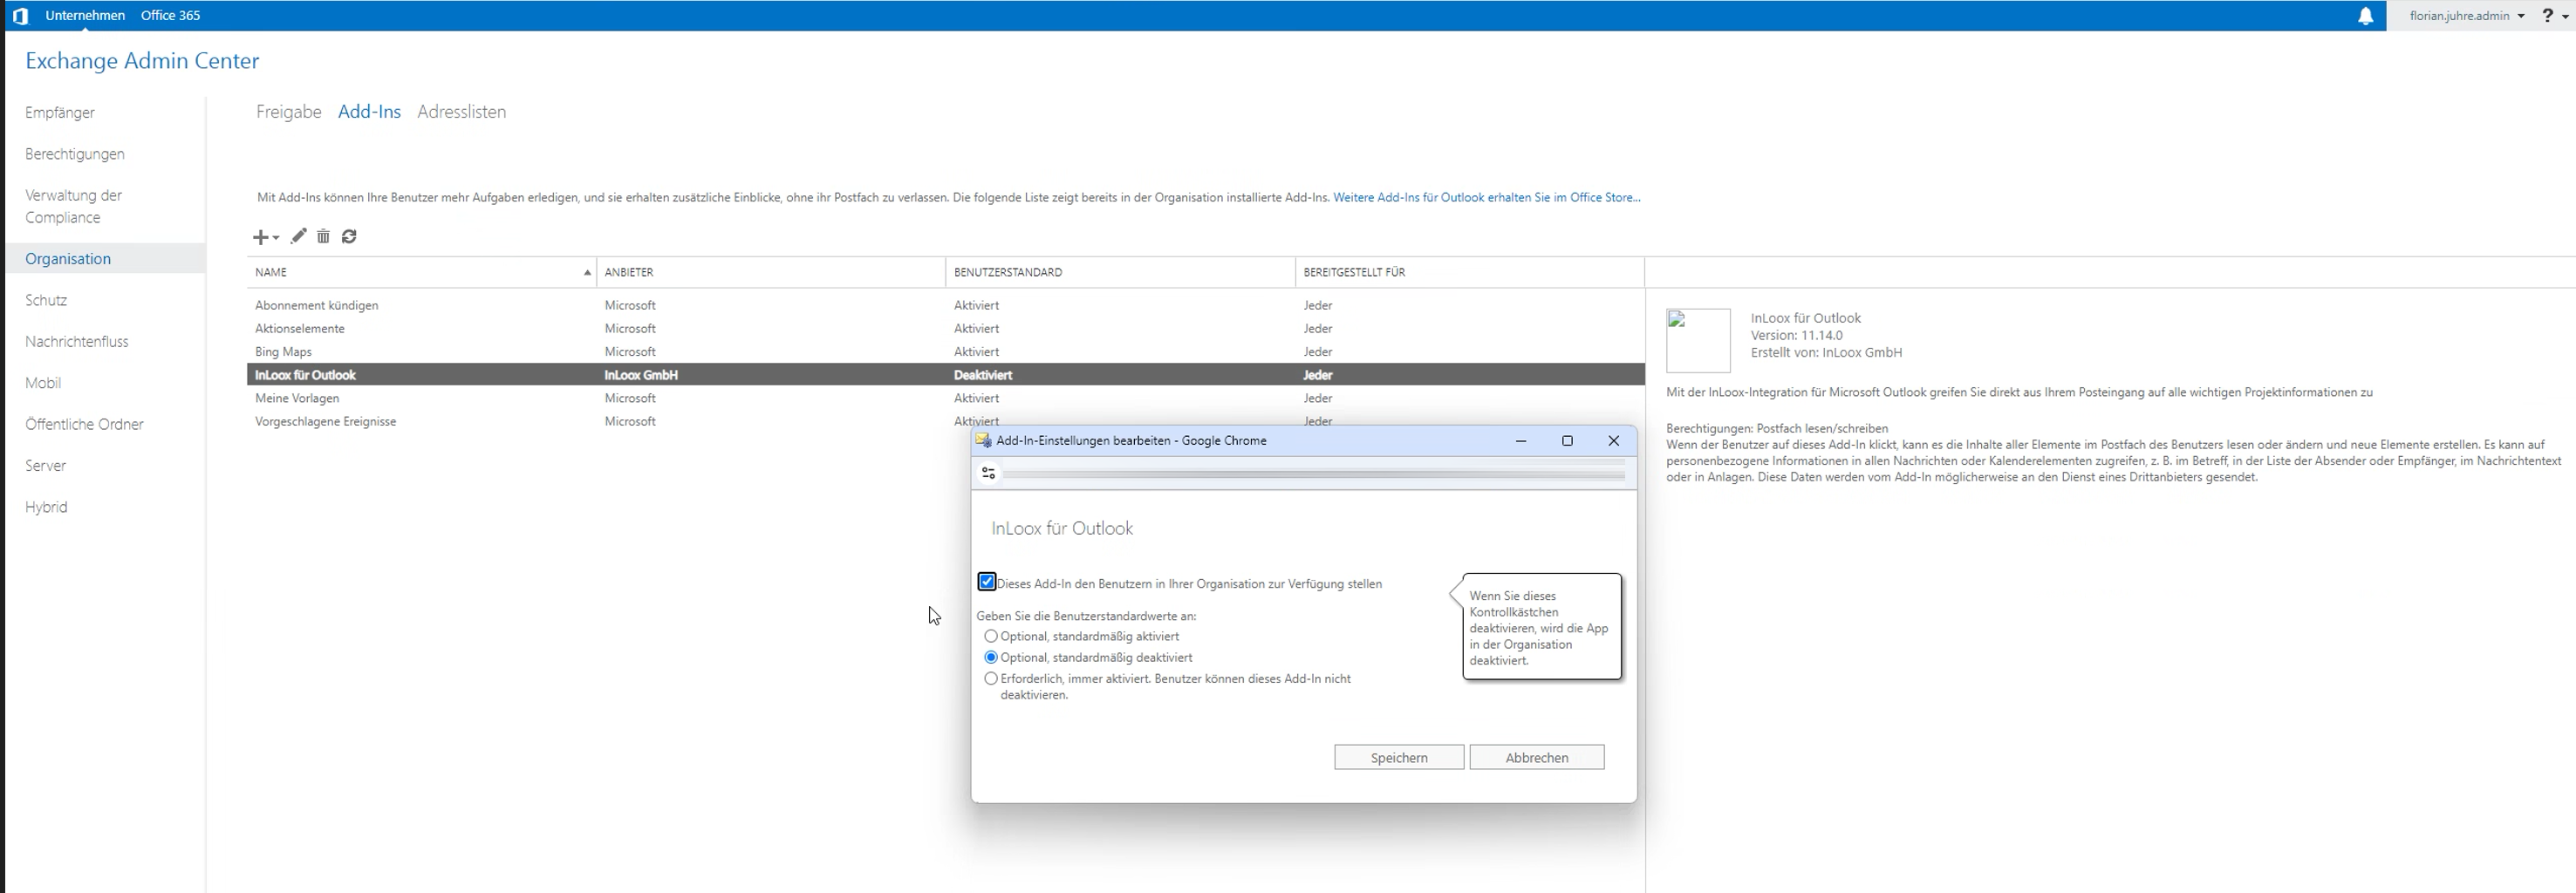Sort by the BEREITGESTELLT FÜR column header
The height and width of the screenshot is (893, 2576).
(x=1469, y=272)
